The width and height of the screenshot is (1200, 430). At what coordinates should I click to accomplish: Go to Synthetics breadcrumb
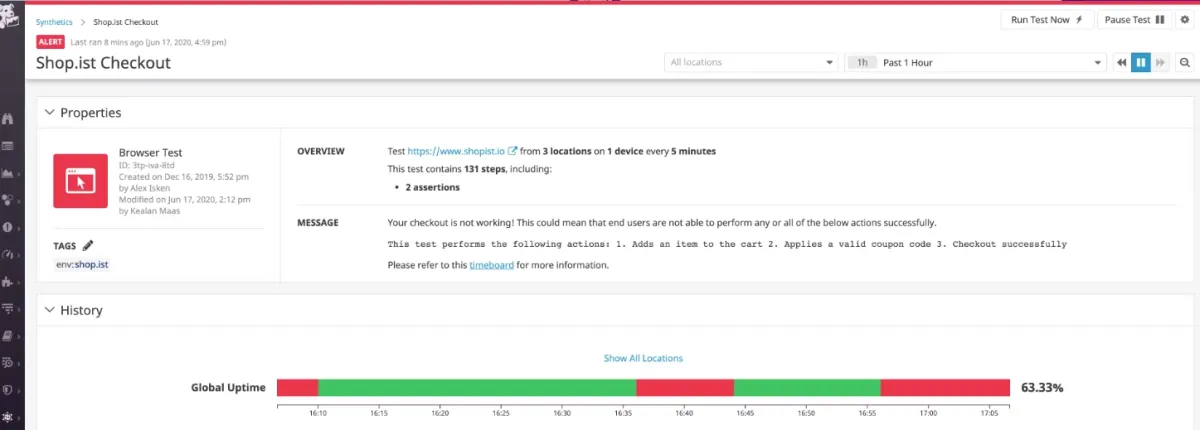(x=55, y=21)
